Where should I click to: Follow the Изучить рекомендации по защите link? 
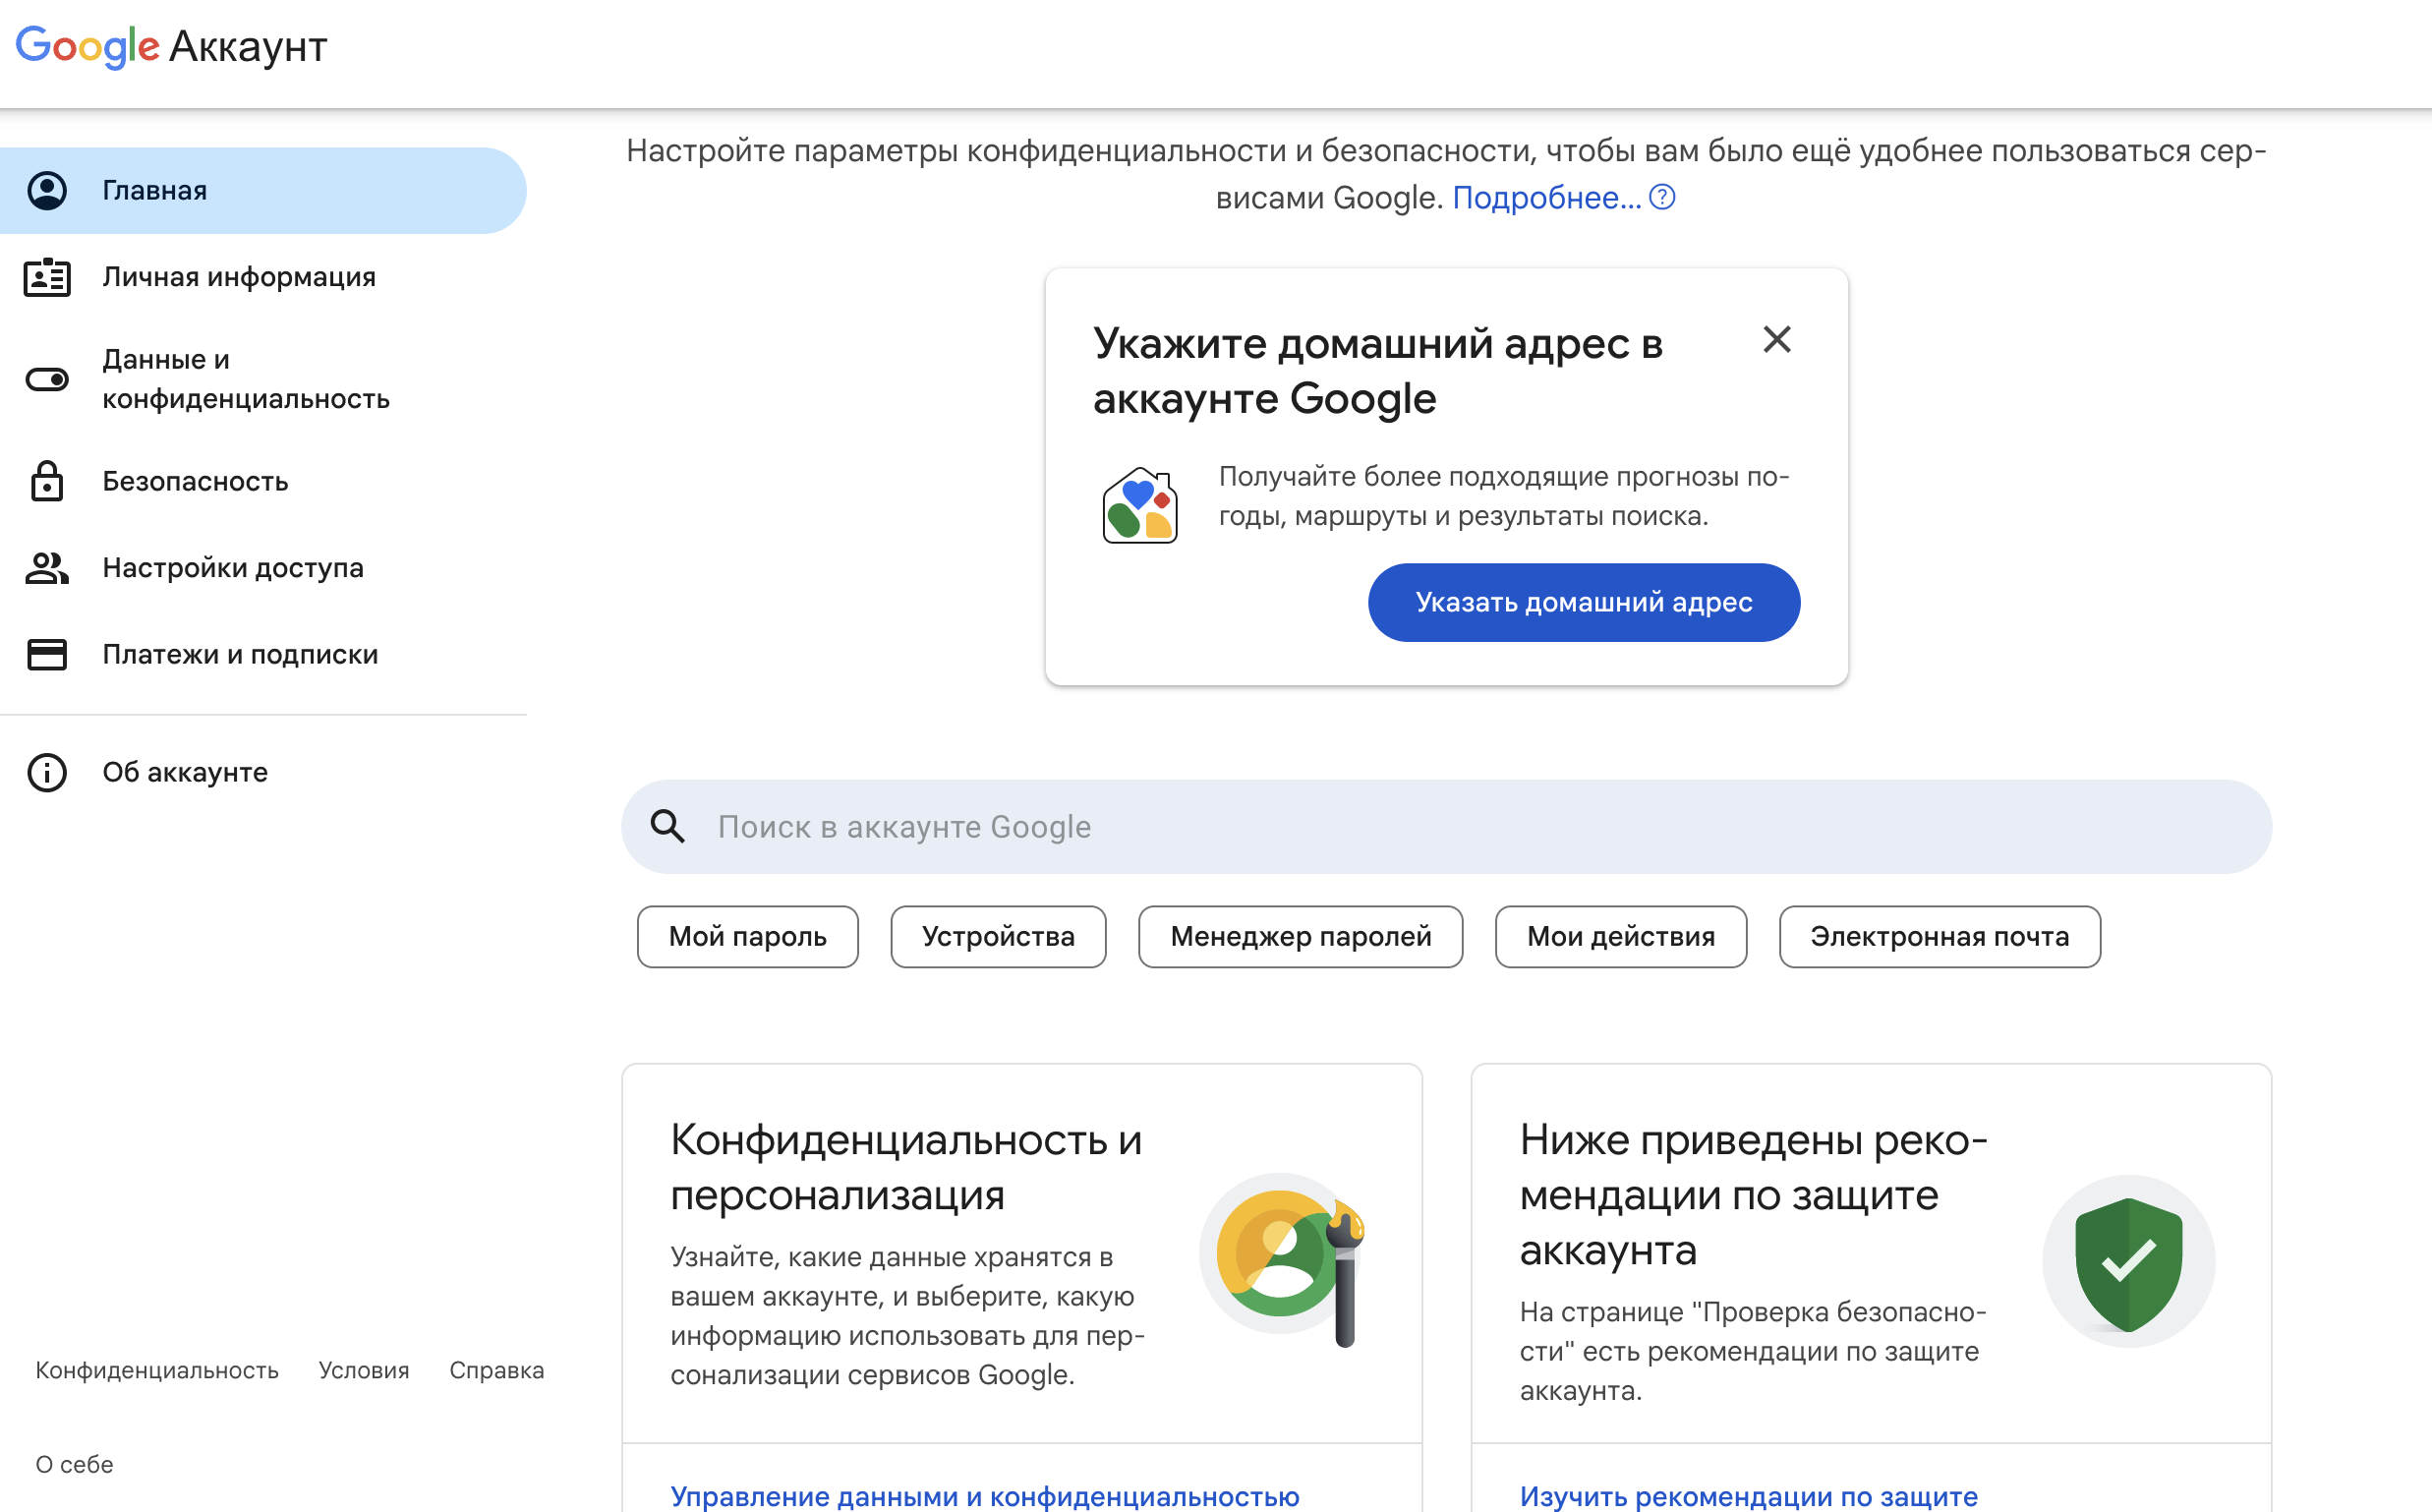click(1748, 1495)
